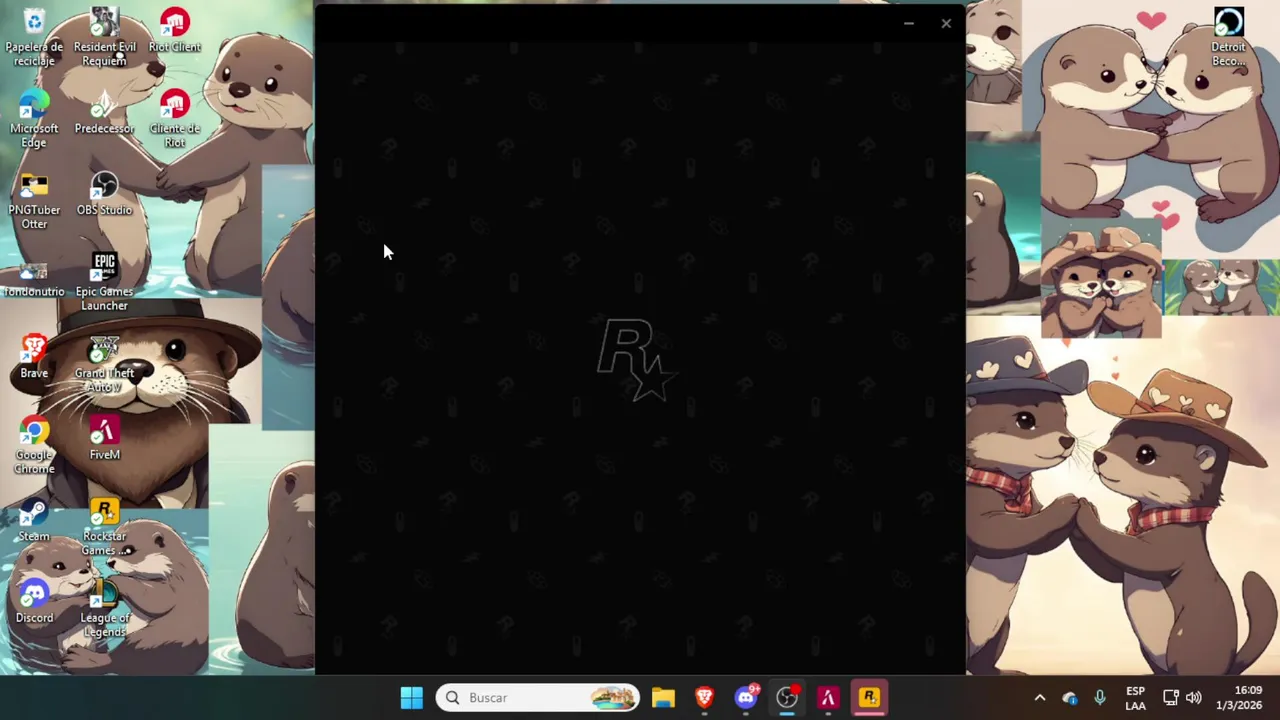This screenshot has height=720, width=1280.
Task: Open the Riot Client desktop shortcut
Action: (175, 31)
